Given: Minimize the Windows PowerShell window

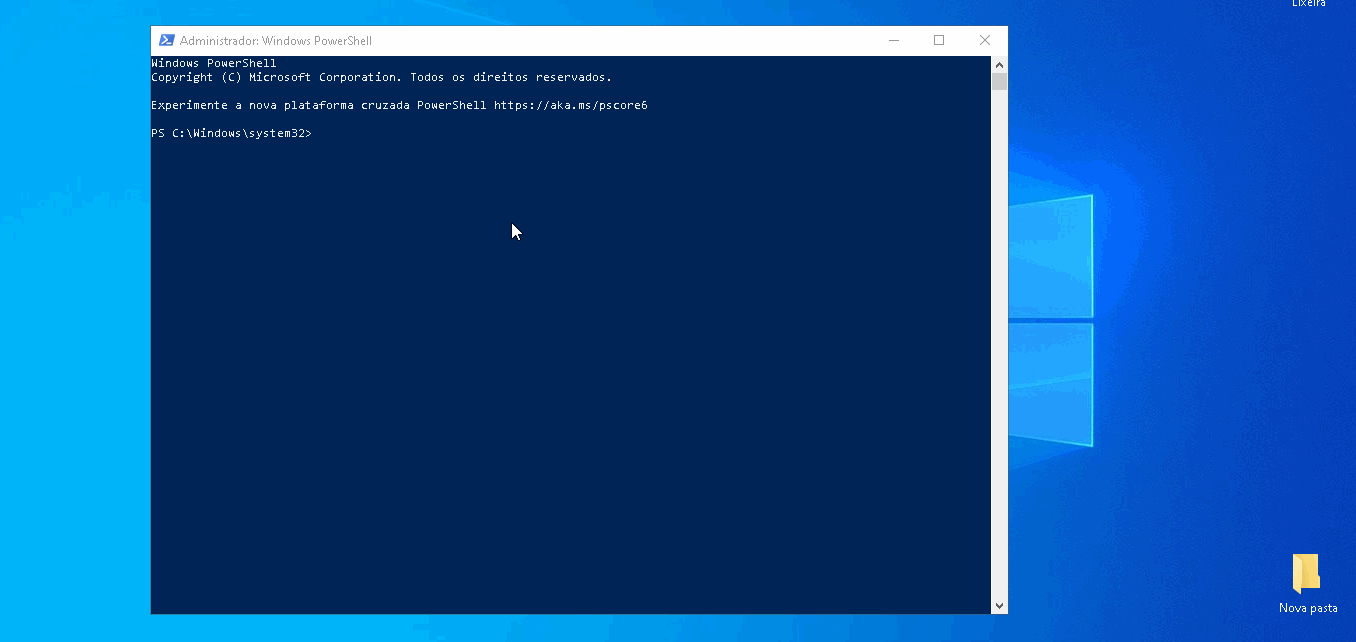Looking at the screenshot, I should point(893,41).
